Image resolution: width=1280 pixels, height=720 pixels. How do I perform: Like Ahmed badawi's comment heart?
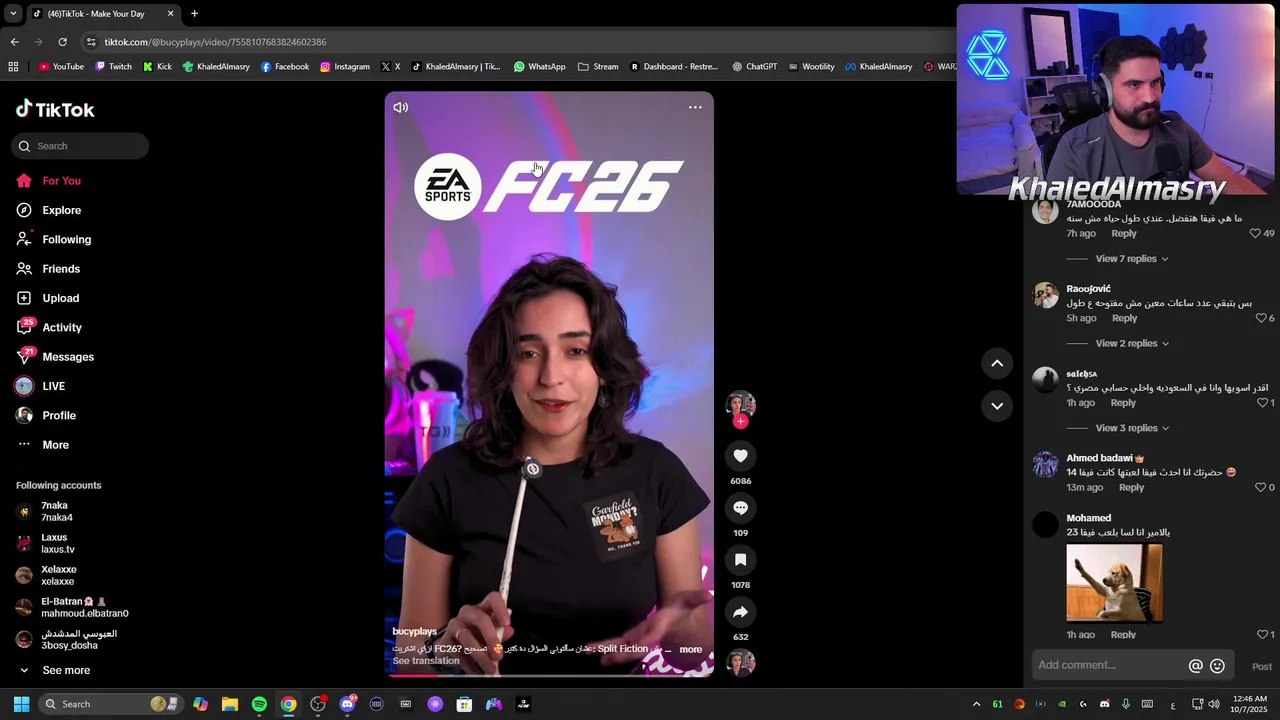[1261, 487]
